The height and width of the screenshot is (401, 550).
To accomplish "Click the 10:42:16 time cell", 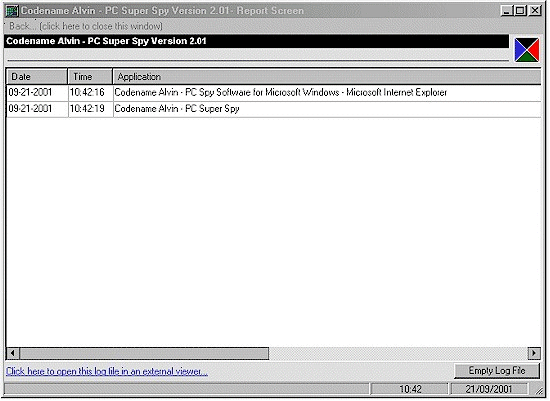I will coord(87,93).
